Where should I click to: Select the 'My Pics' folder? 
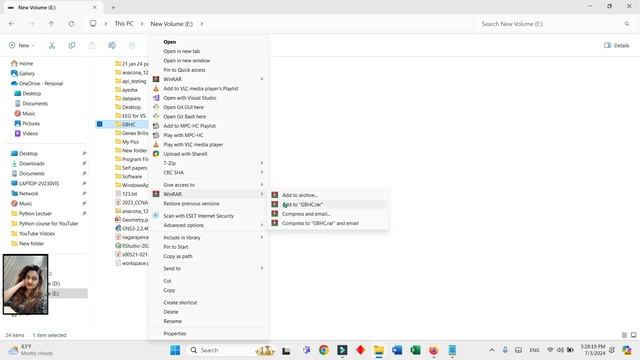130,142
